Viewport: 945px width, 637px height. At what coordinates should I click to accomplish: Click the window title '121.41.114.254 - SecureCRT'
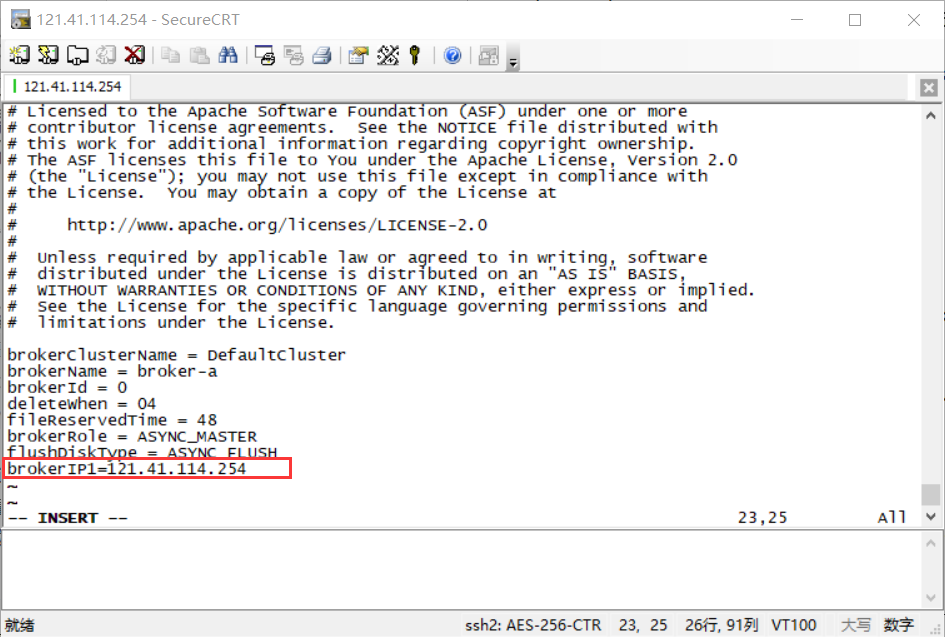coord(138,20)
